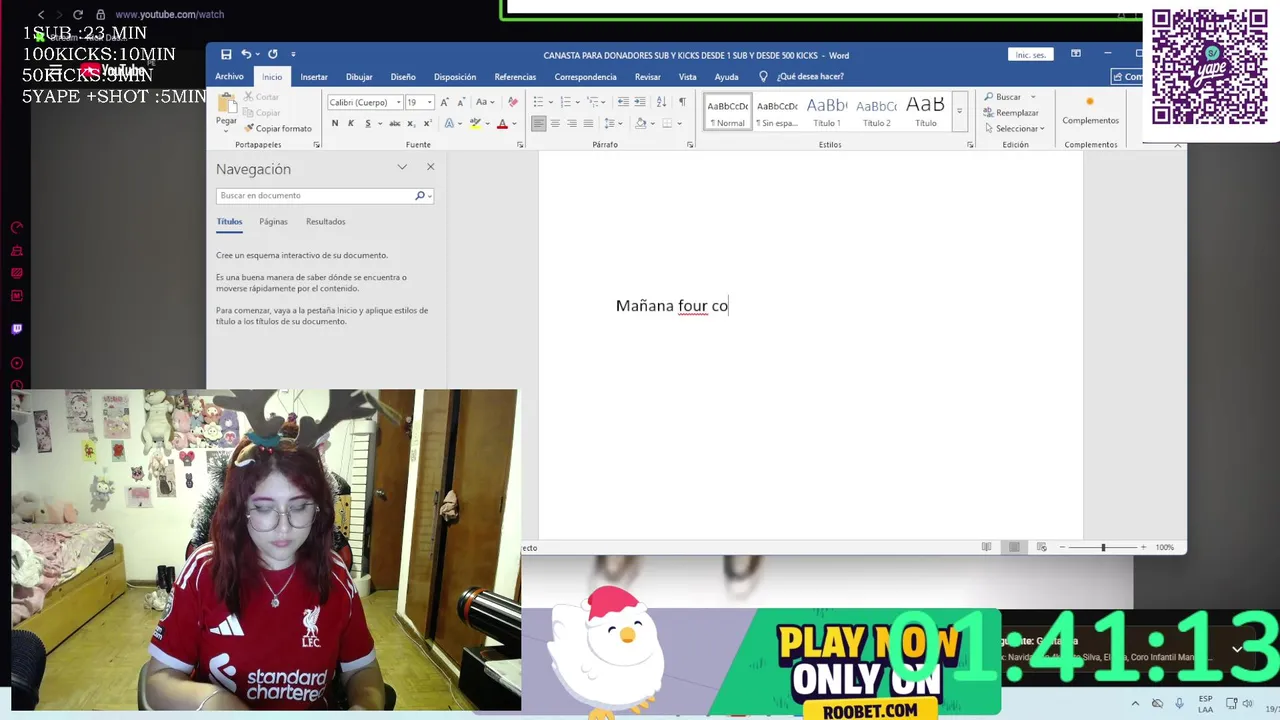This screenshot has height=720, width=1280.
Task: Apply the red font color
Action: pos(502,123)
